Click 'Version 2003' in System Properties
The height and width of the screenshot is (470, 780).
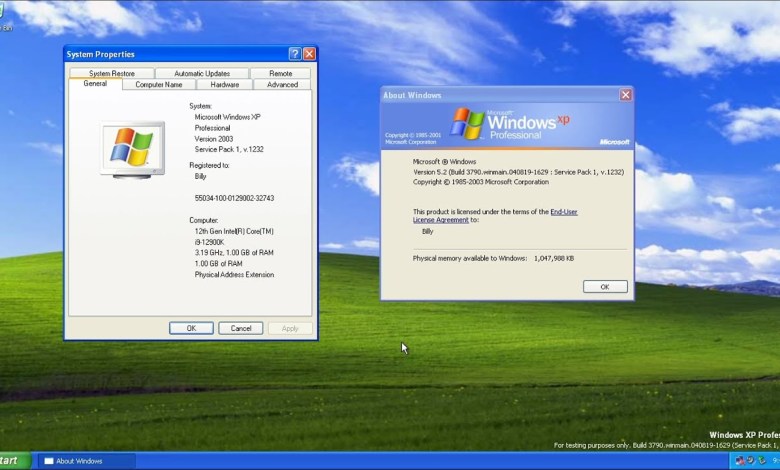pyautogui.click(x=214, y=139)
